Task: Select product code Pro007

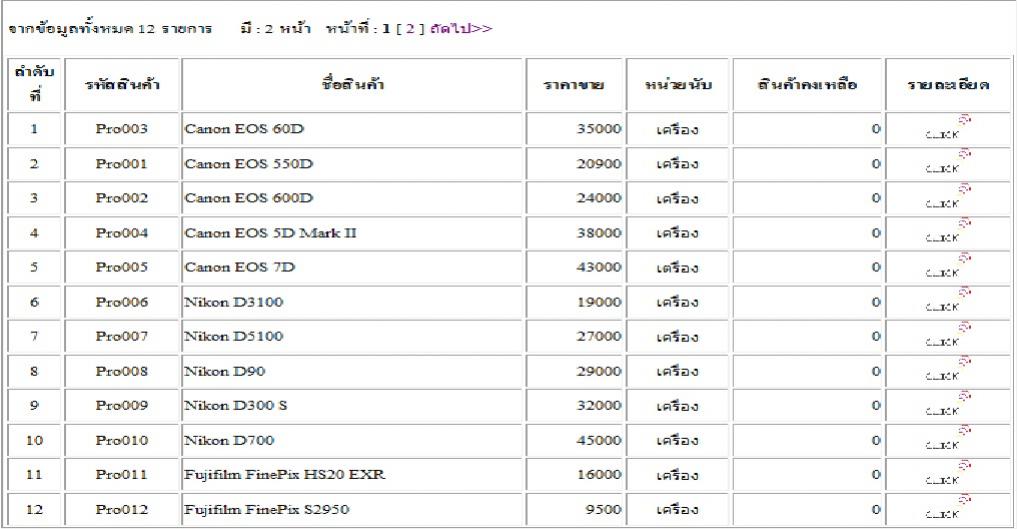Action: [122, 337]
